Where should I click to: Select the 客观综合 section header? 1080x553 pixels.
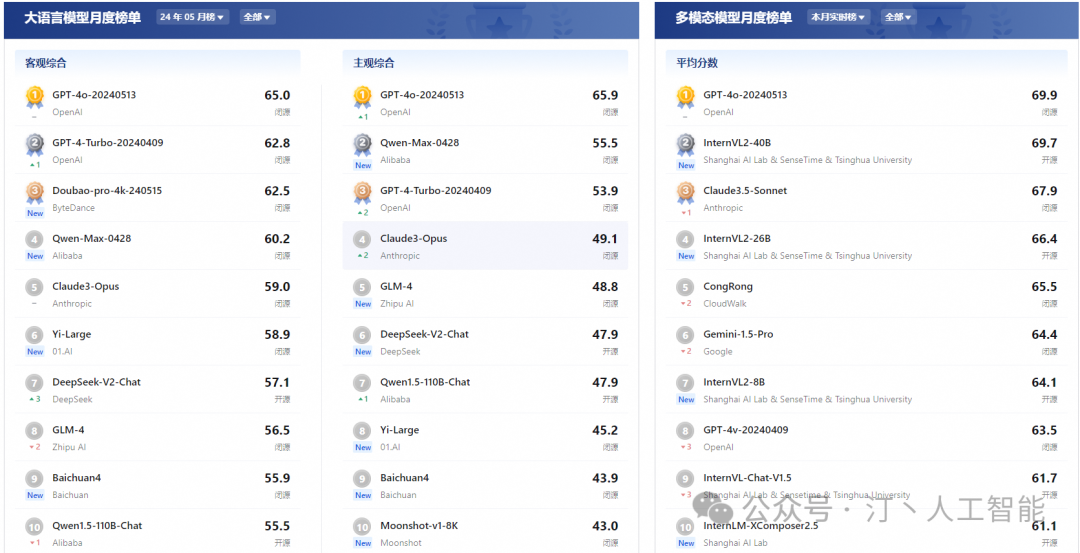coord(46,63)
